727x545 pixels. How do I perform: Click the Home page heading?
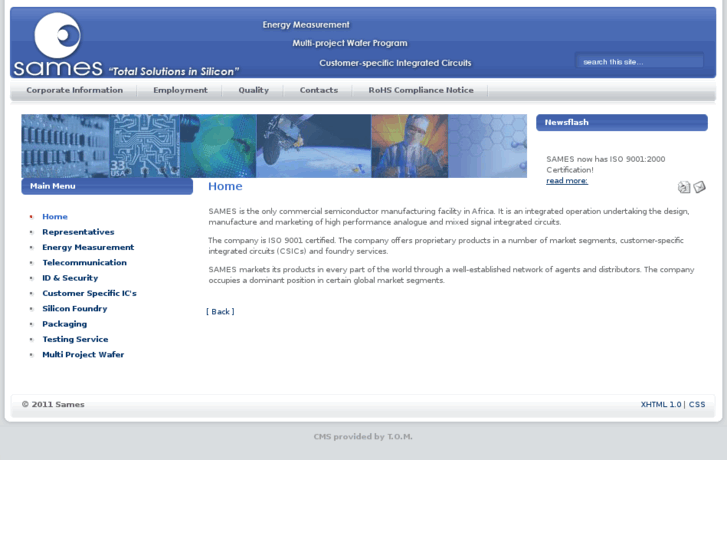(x=225, y=186)
